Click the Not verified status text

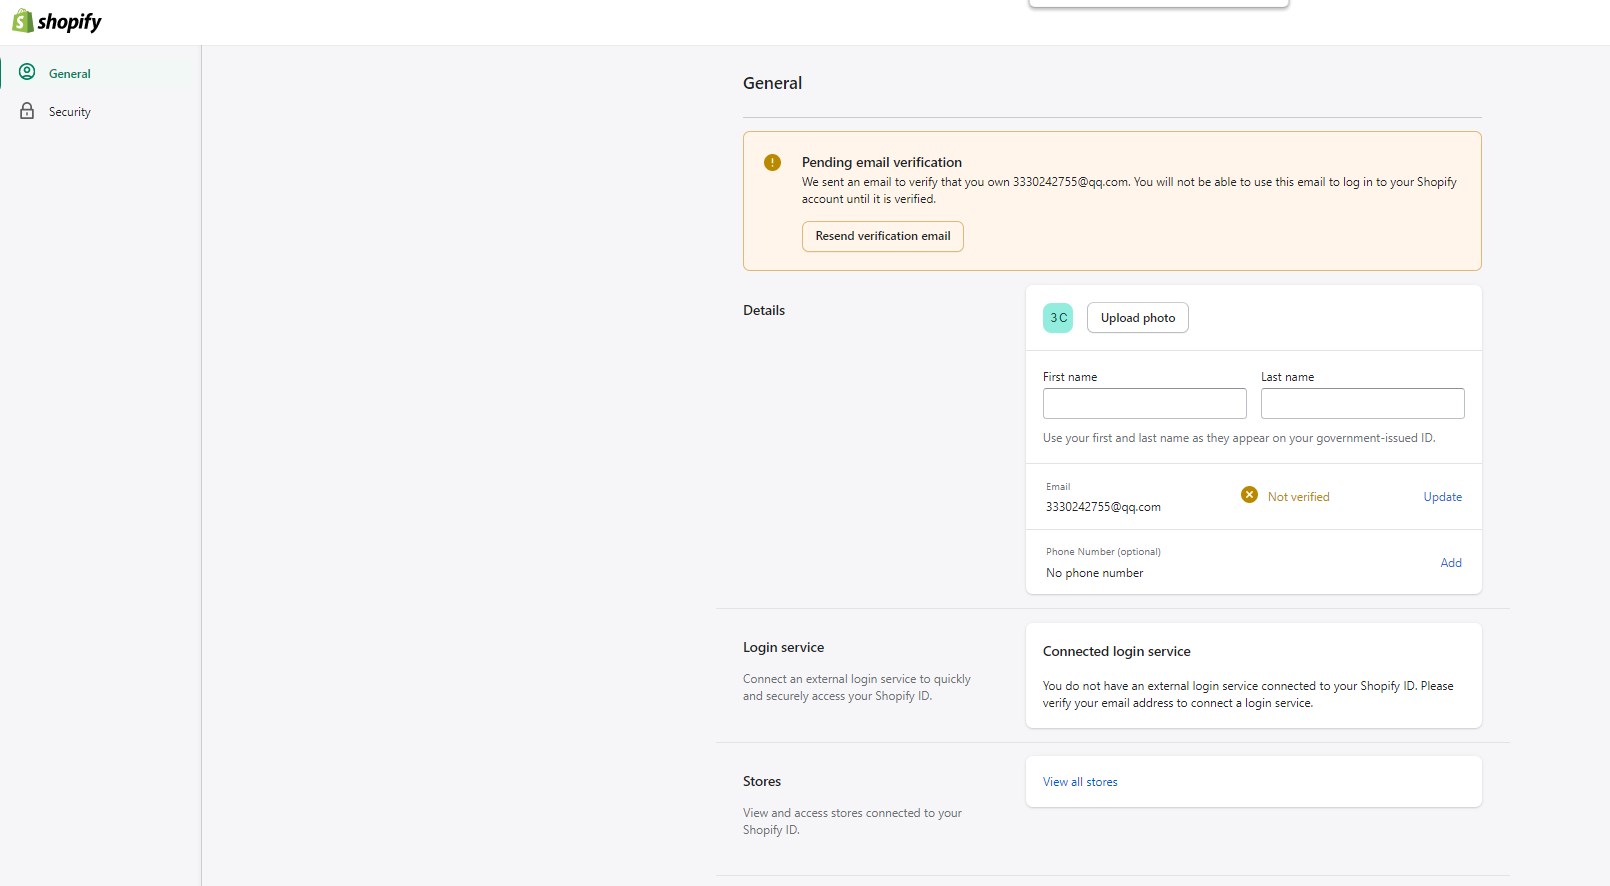(x=1298, y=497)
